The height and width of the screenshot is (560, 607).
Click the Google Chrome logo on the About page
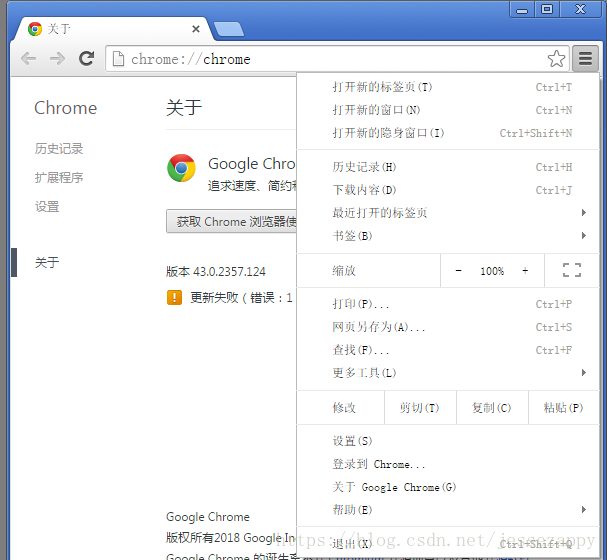point(181,168)
